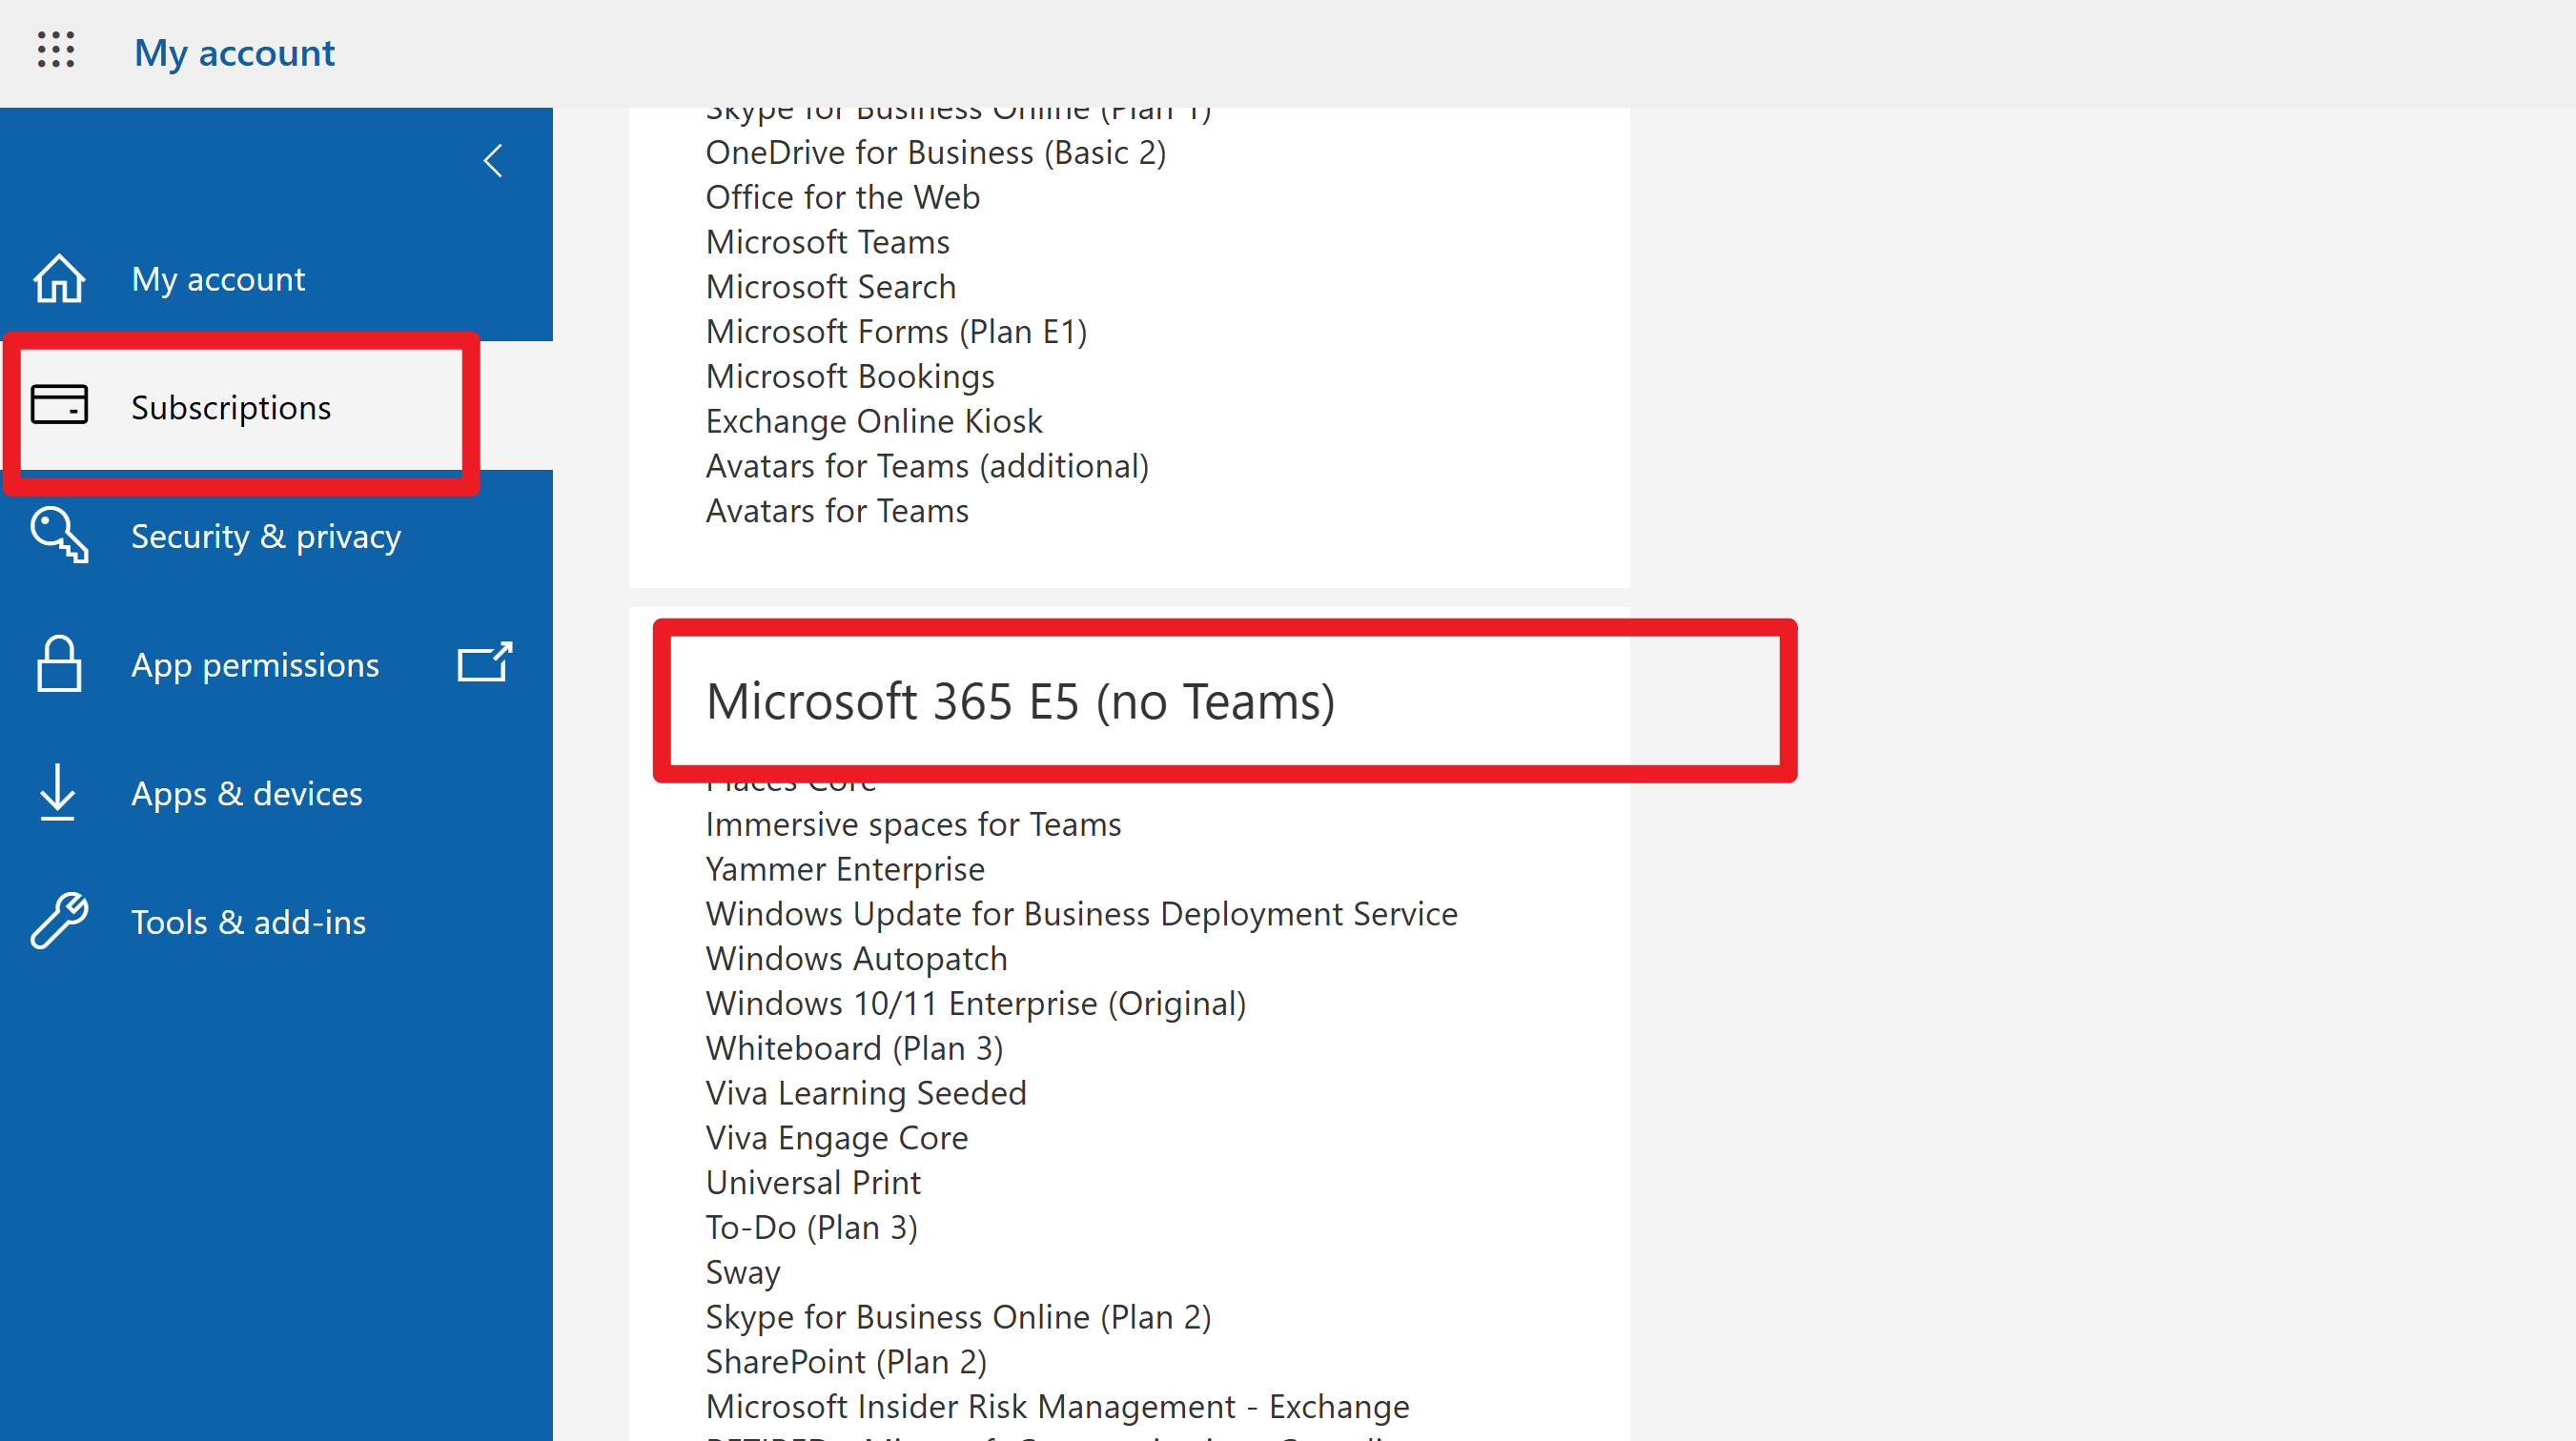Viewport: 2576px width, 1441px height.
Task: Open Apps & devices in the sidebar
Action: (x=247, y=794)
